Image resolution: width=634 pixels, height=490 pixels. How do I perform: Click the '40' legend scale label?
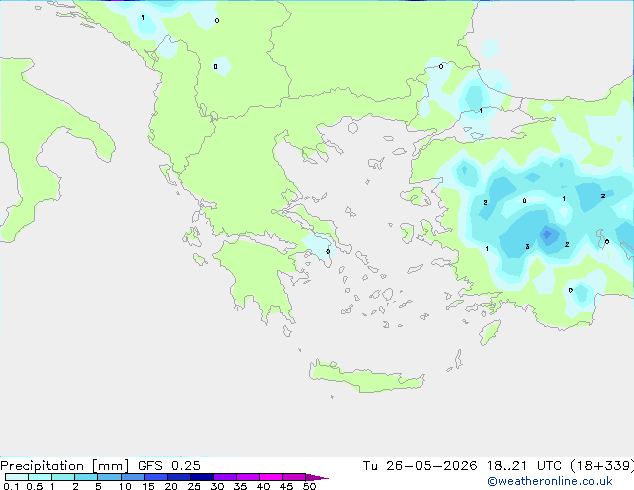click(263, 486)
